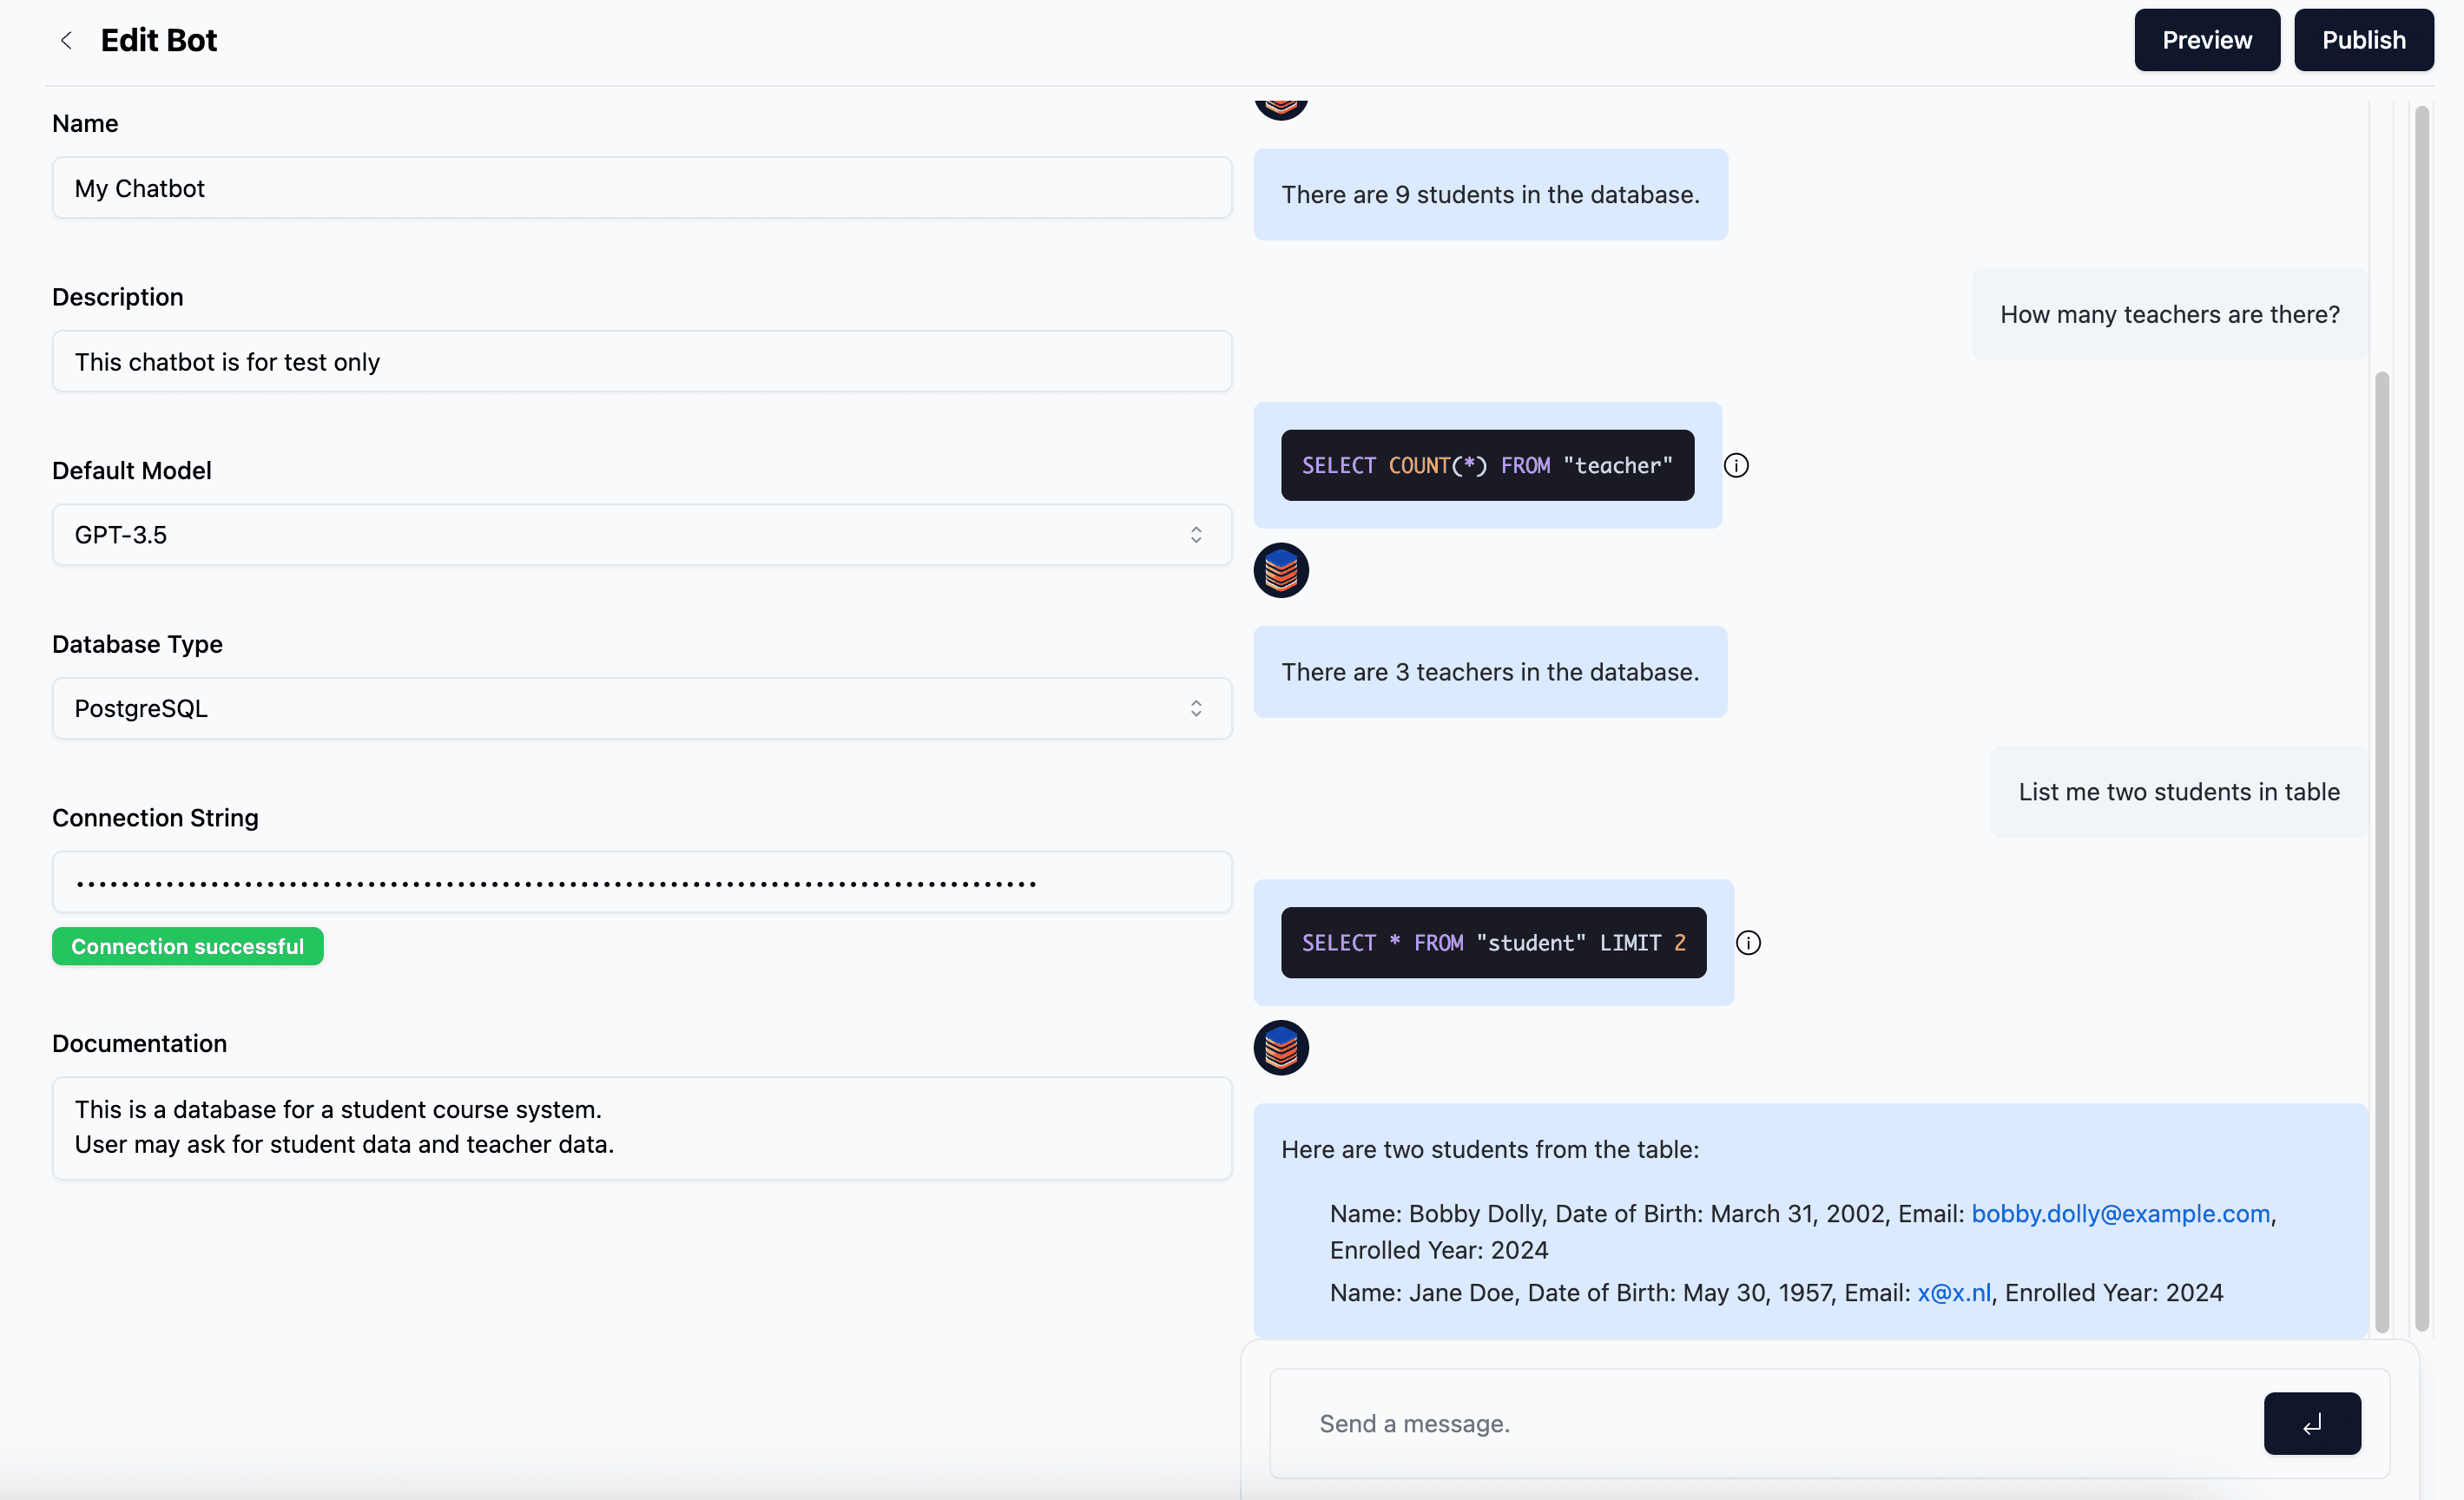Click bot avatar above the teachers answer
This screenshot has width=2464, height=1500.
pyautogui.click(x=1281, y=570)
